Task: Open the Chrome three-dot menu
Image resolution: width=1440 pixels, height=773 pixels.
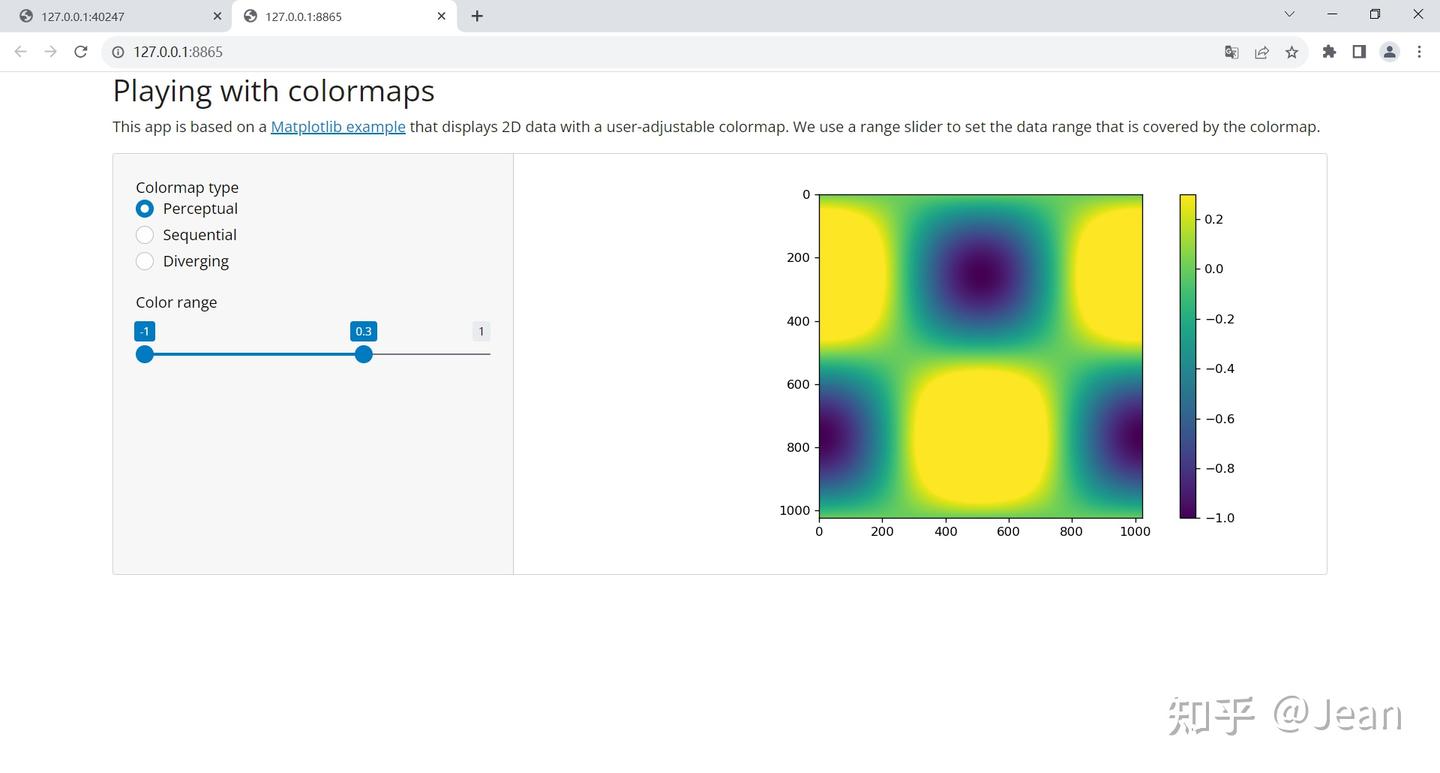Action: click(1419, 52)
